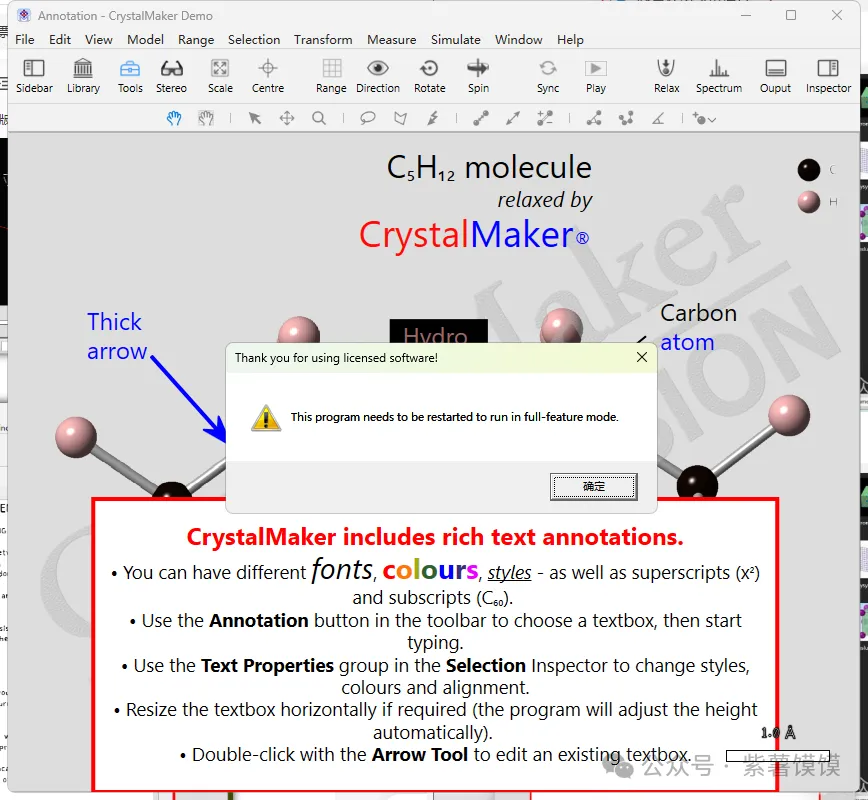Click the Relax structure icon
Viewport: 868px width, 800px height.
coord(666,75)
